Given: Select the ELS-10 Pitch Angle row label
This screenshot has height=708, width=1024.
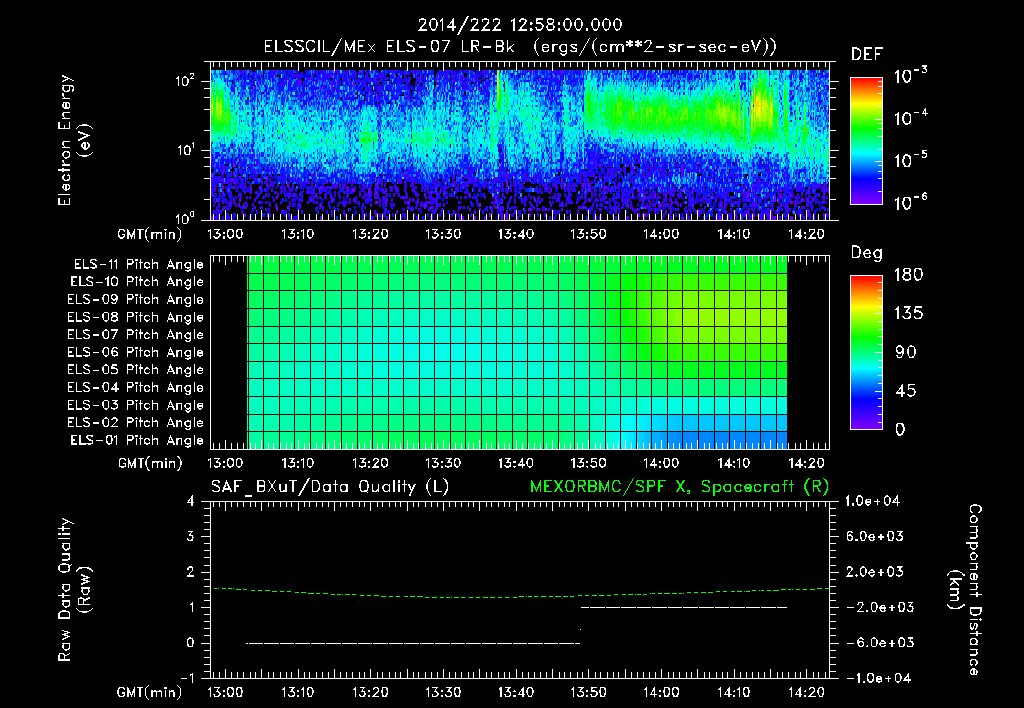Looking at the screenshot, I should 137,282.
